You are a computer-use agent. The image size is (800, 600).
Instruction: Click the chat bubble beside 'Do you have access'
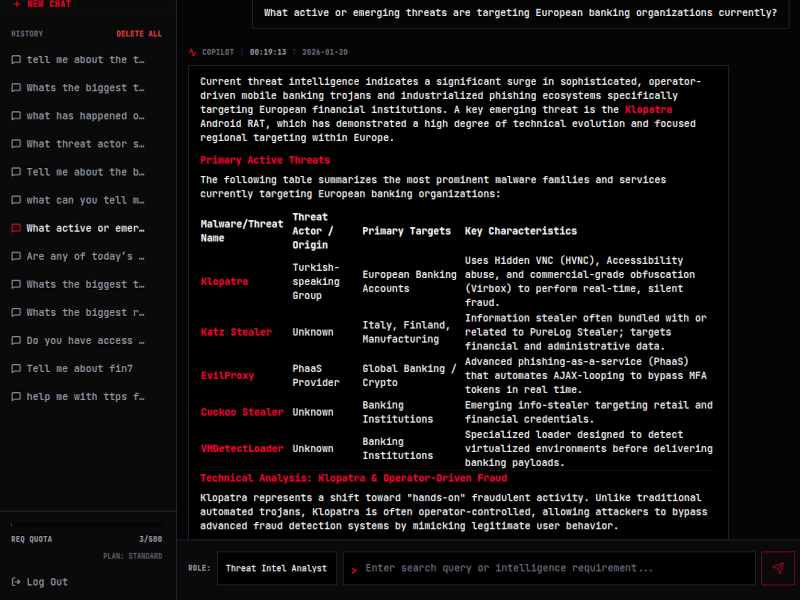coord(14,340)
